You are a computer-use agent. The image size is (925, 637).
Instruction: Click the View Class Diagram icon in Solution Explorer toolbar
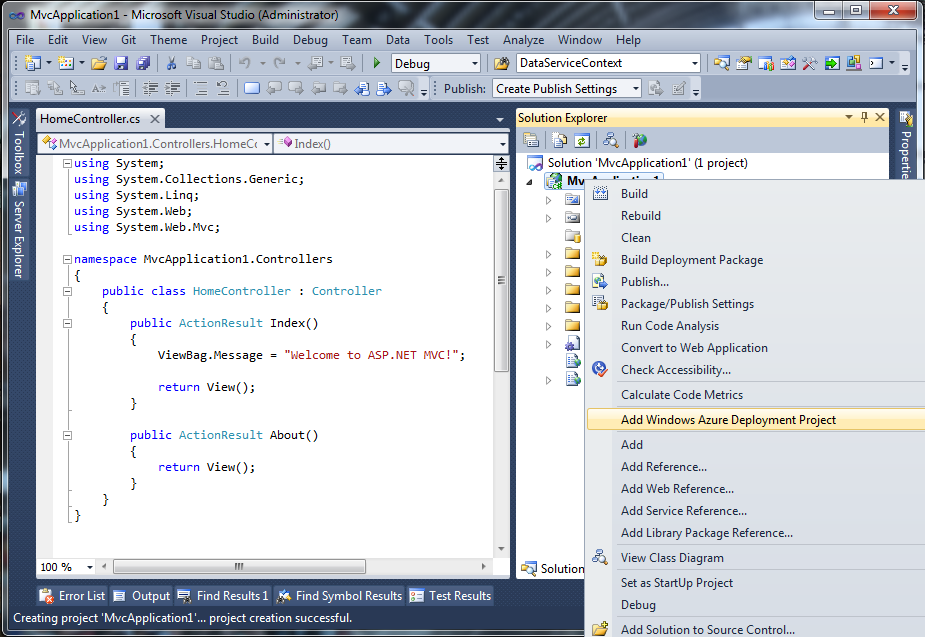tap(611, 140)
